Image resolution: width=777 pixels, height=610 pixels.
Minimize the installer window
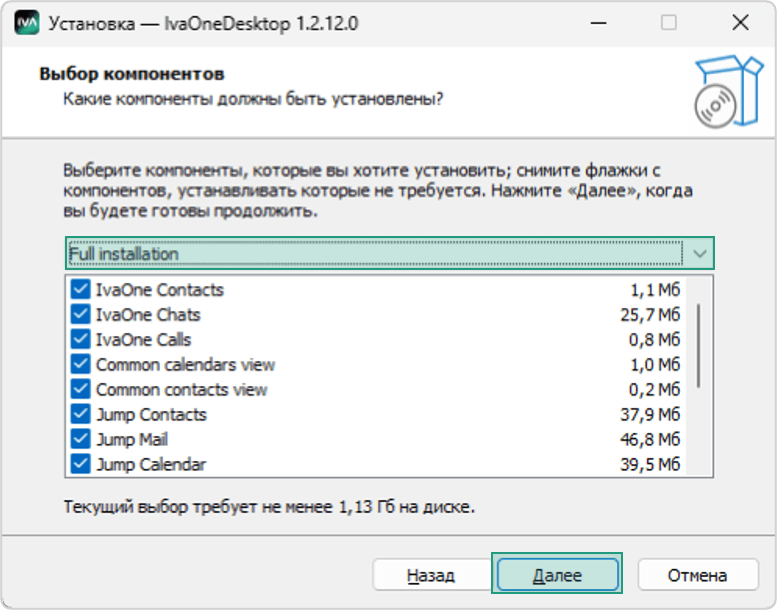point(599,23)
